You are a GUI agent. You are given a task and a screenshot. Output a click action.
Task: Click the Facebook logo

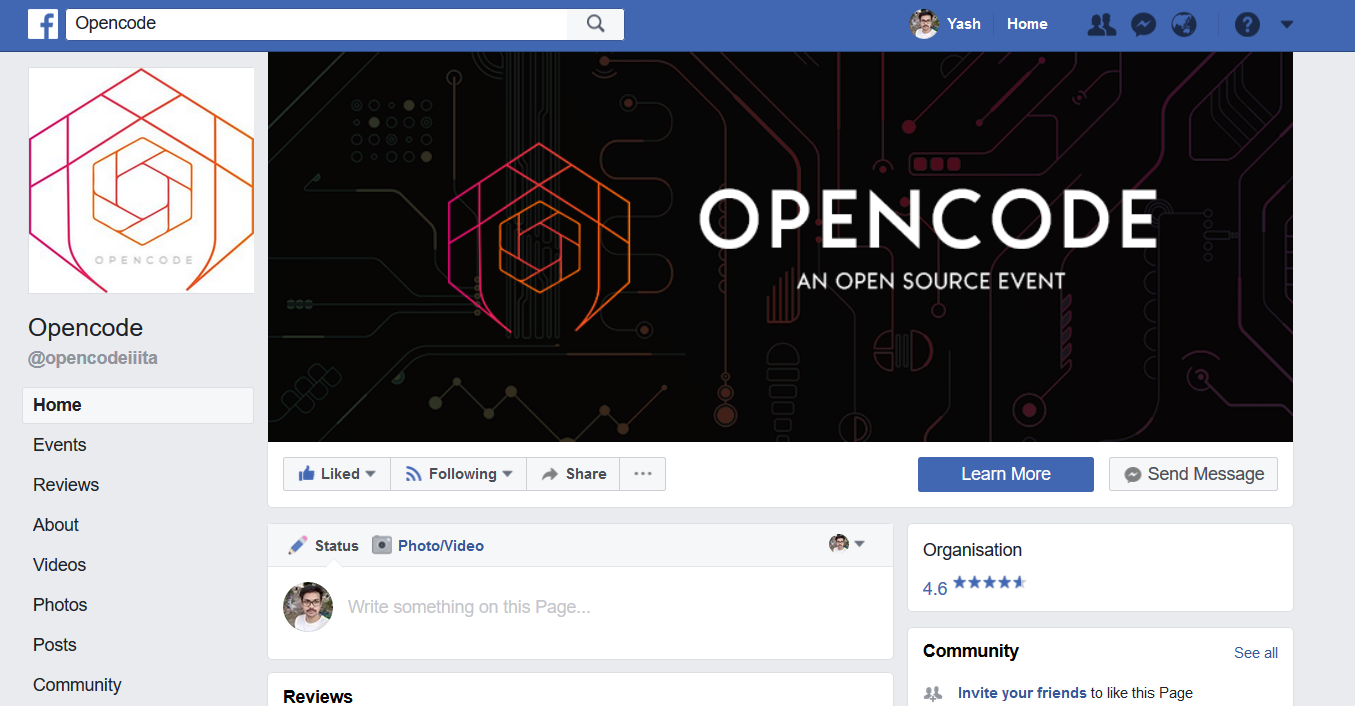(x=42, y=24)
